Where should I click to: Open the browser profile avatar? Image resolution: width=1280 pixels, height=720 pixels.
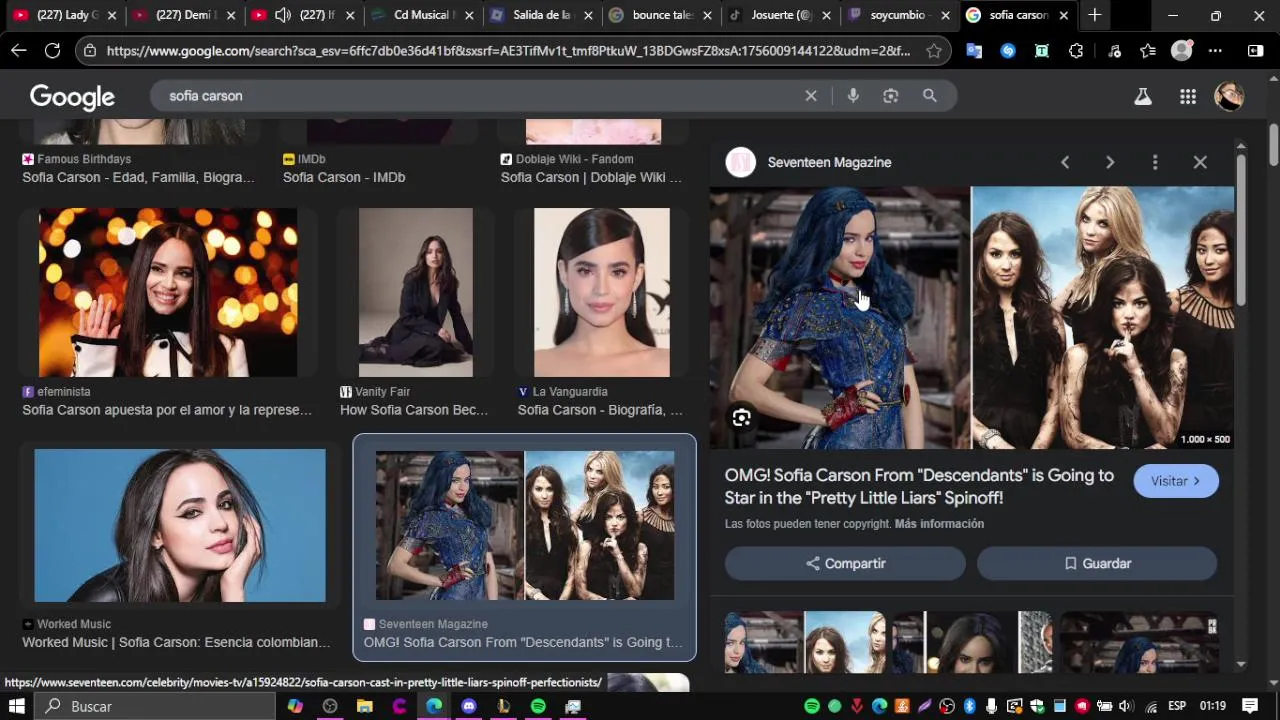[1182, 51]
